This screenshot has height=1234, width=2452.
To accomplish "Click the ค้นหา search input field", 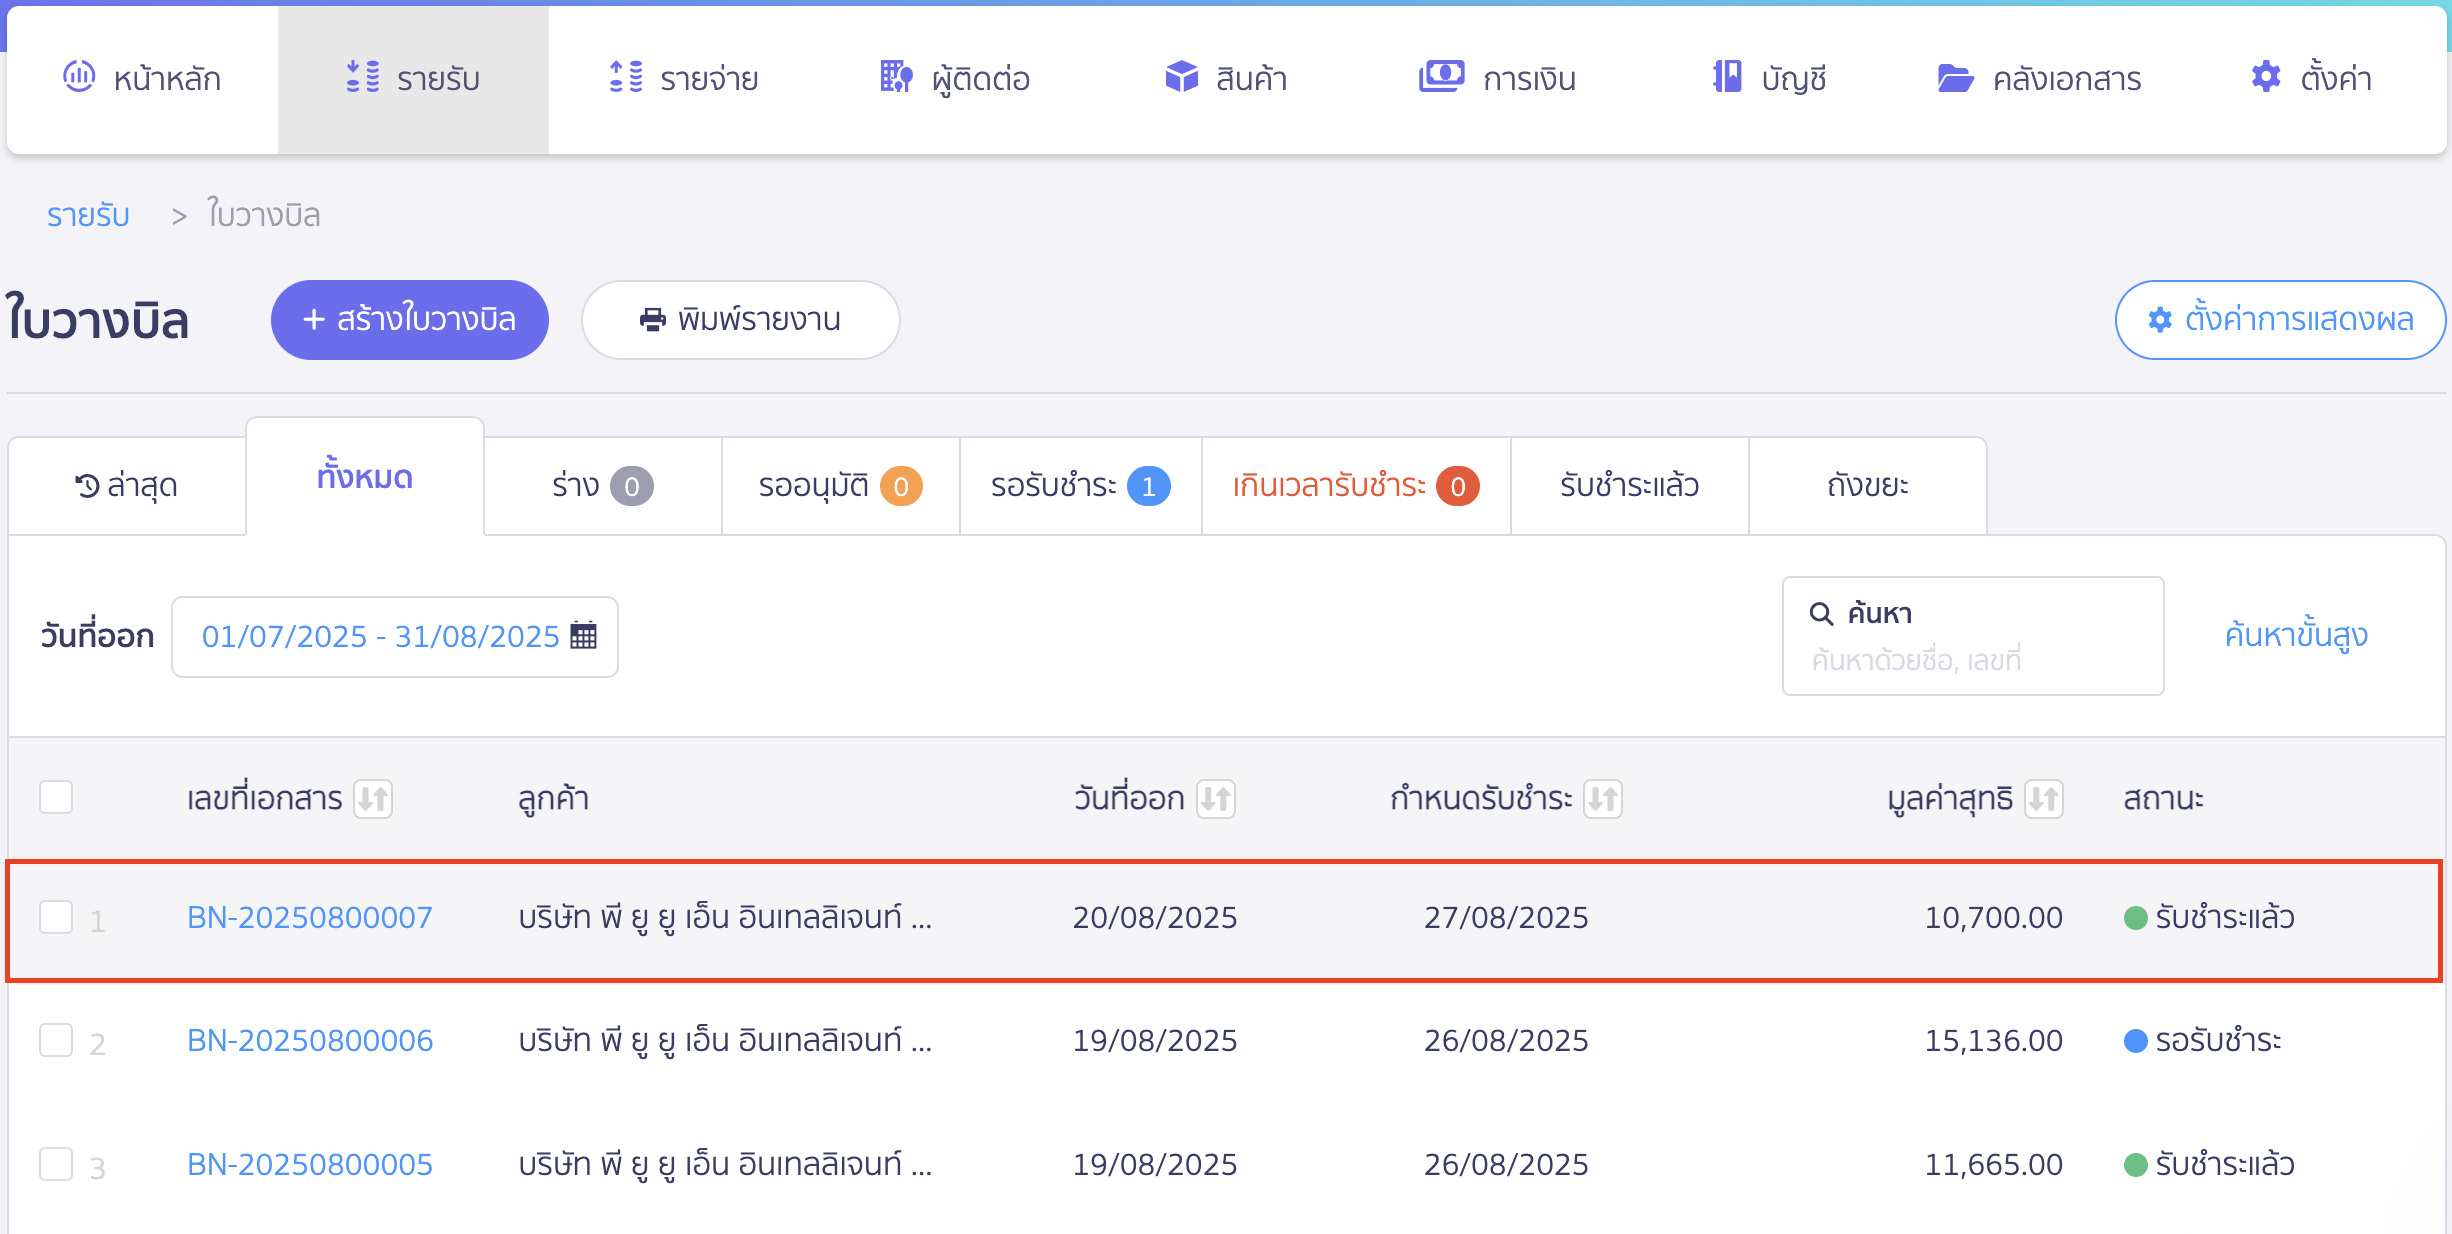I will tap(1973, 636).
